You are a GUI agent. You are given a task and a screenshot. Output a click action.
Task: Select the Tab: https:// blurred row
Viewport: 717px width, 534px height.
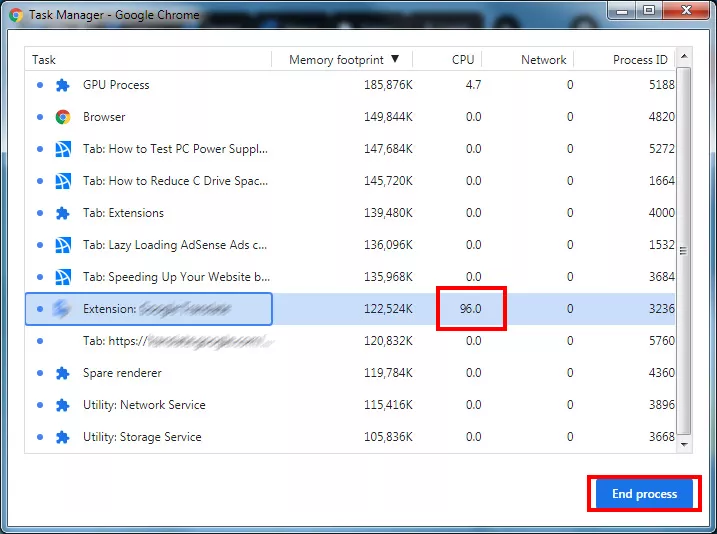350,341
